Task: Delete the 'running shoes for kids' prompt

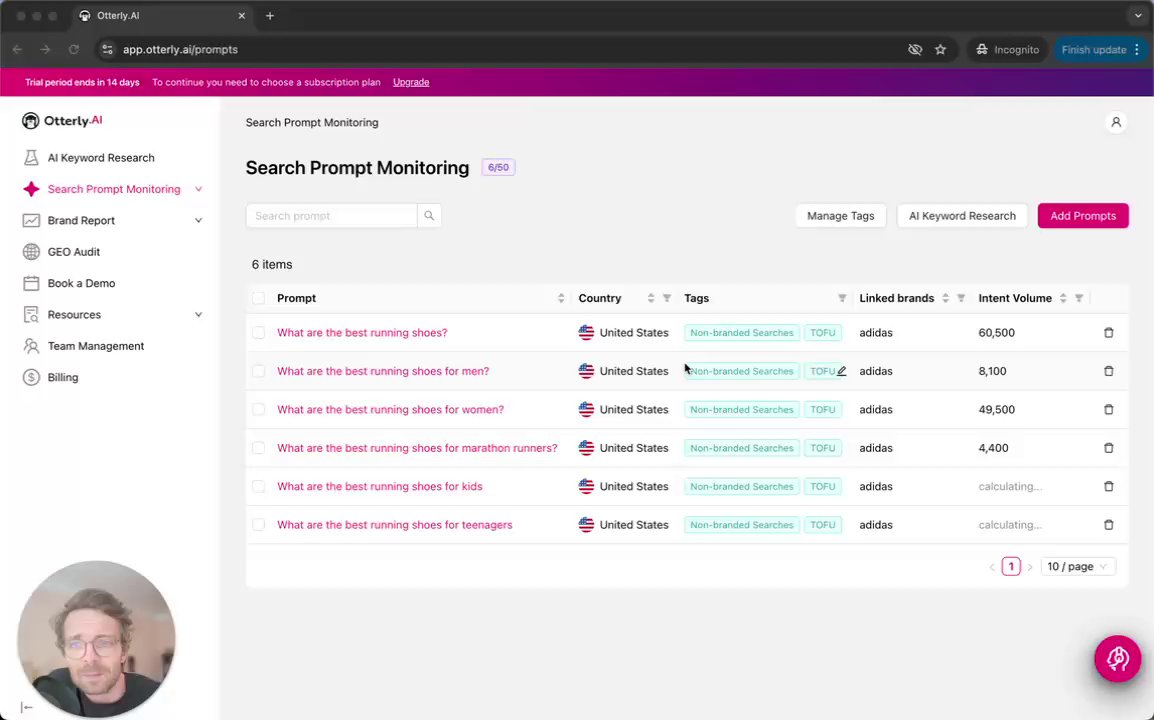Action: (1108, 487)
